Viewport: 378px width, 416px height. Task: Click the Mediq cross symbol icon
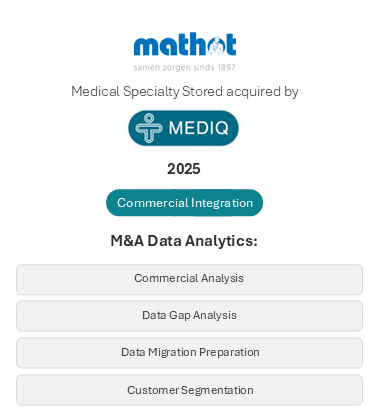coord(149,128)
